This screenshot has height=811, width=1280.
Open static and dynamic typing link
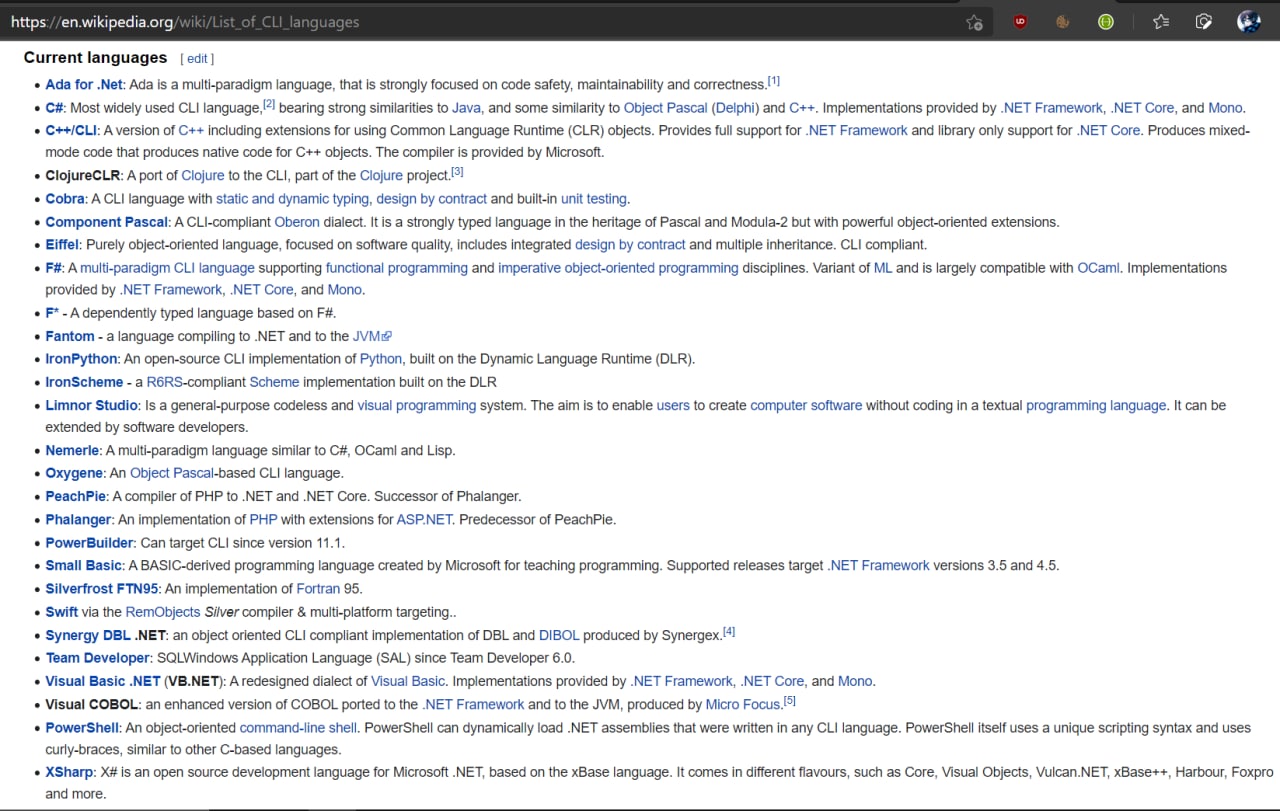pos(292,199)
